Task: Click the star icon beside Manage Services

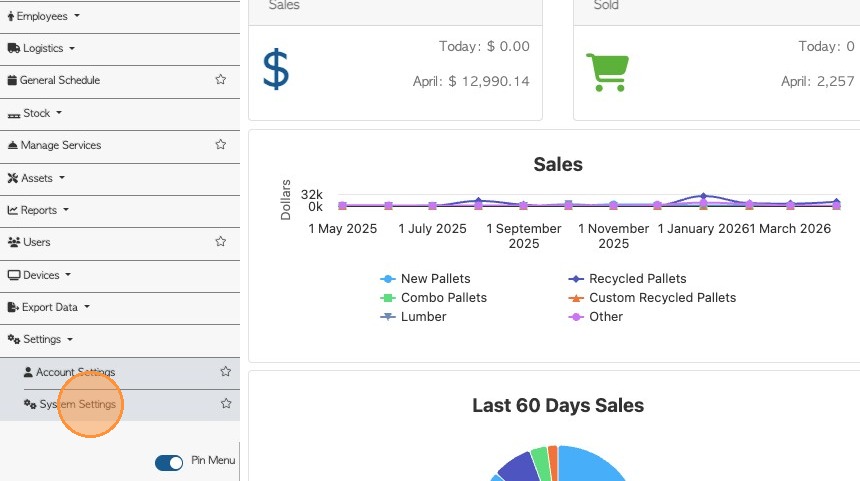Action: point(220,144)
